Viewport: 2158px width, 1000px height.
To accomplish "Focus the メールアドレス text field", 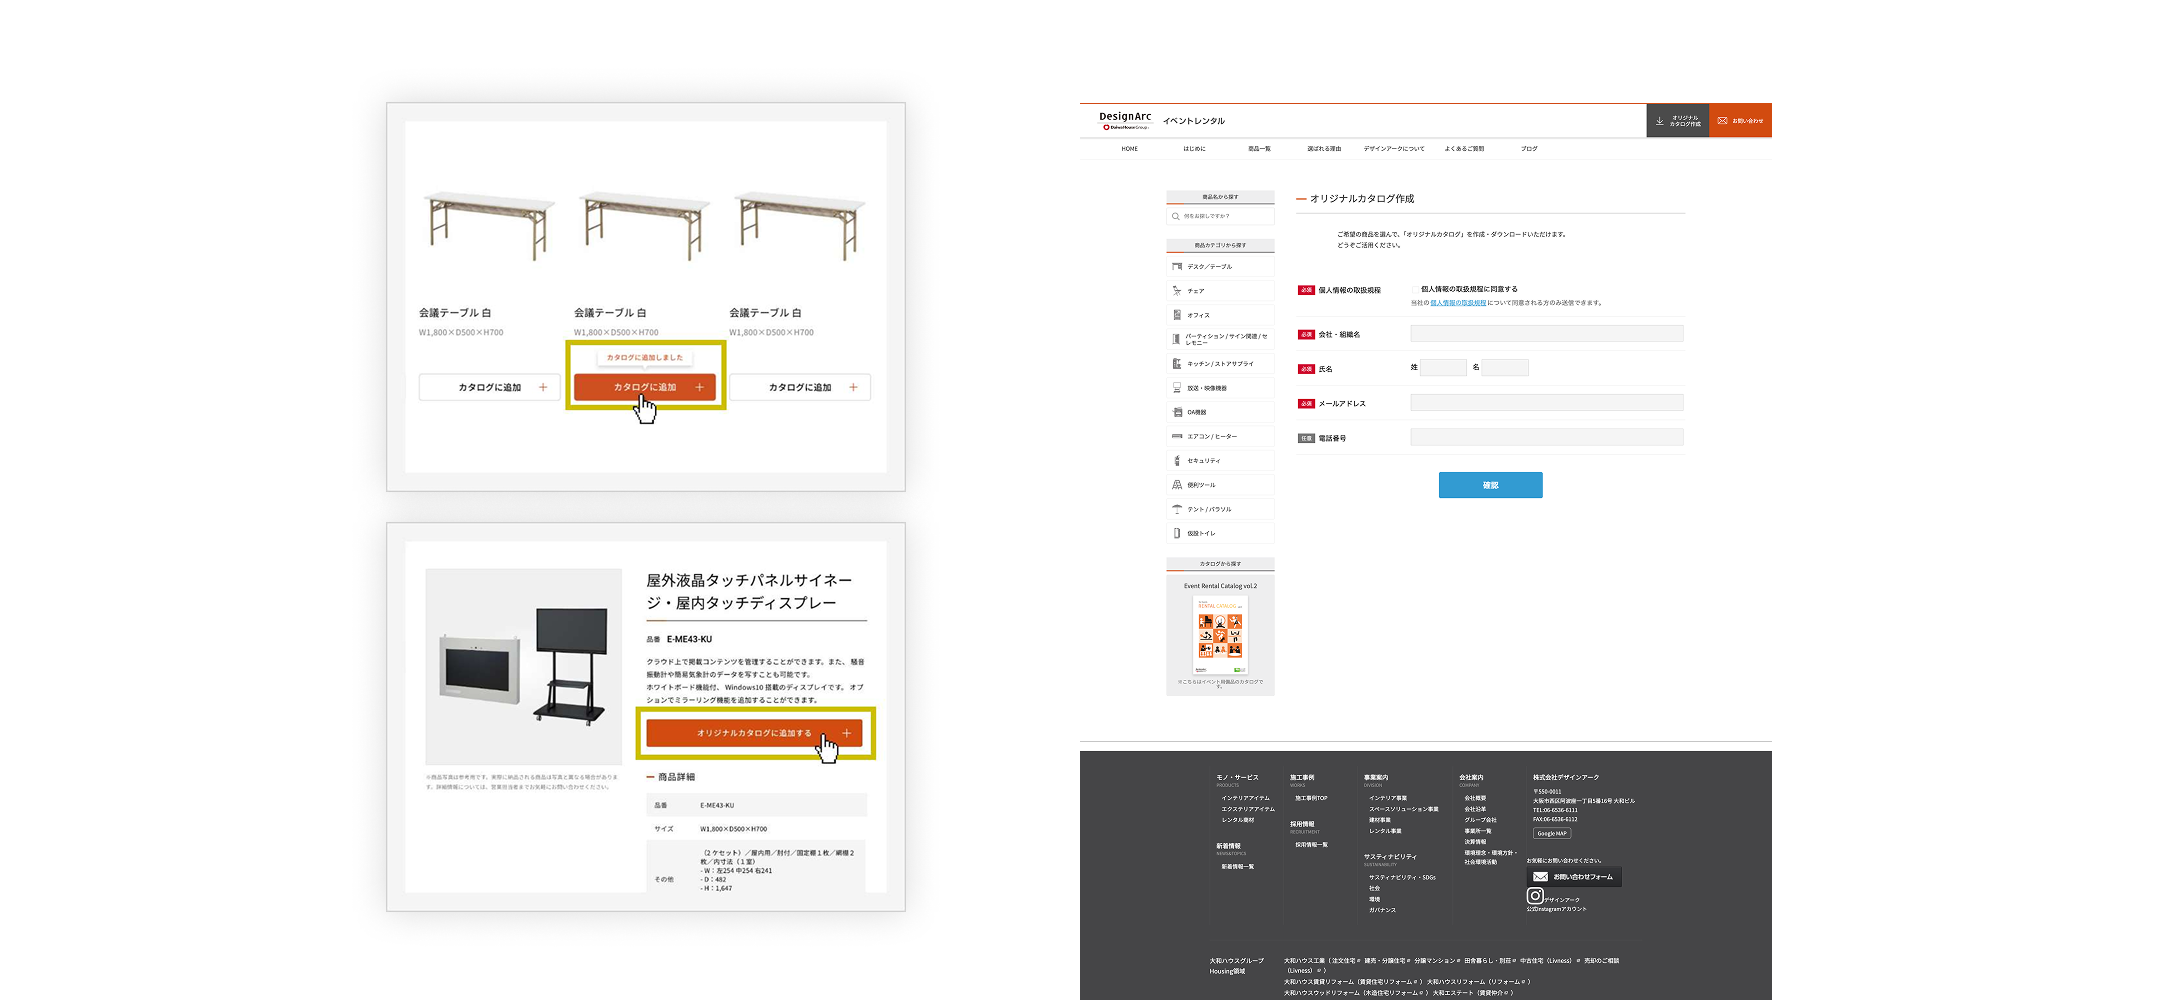I will tap(1546, 403).
